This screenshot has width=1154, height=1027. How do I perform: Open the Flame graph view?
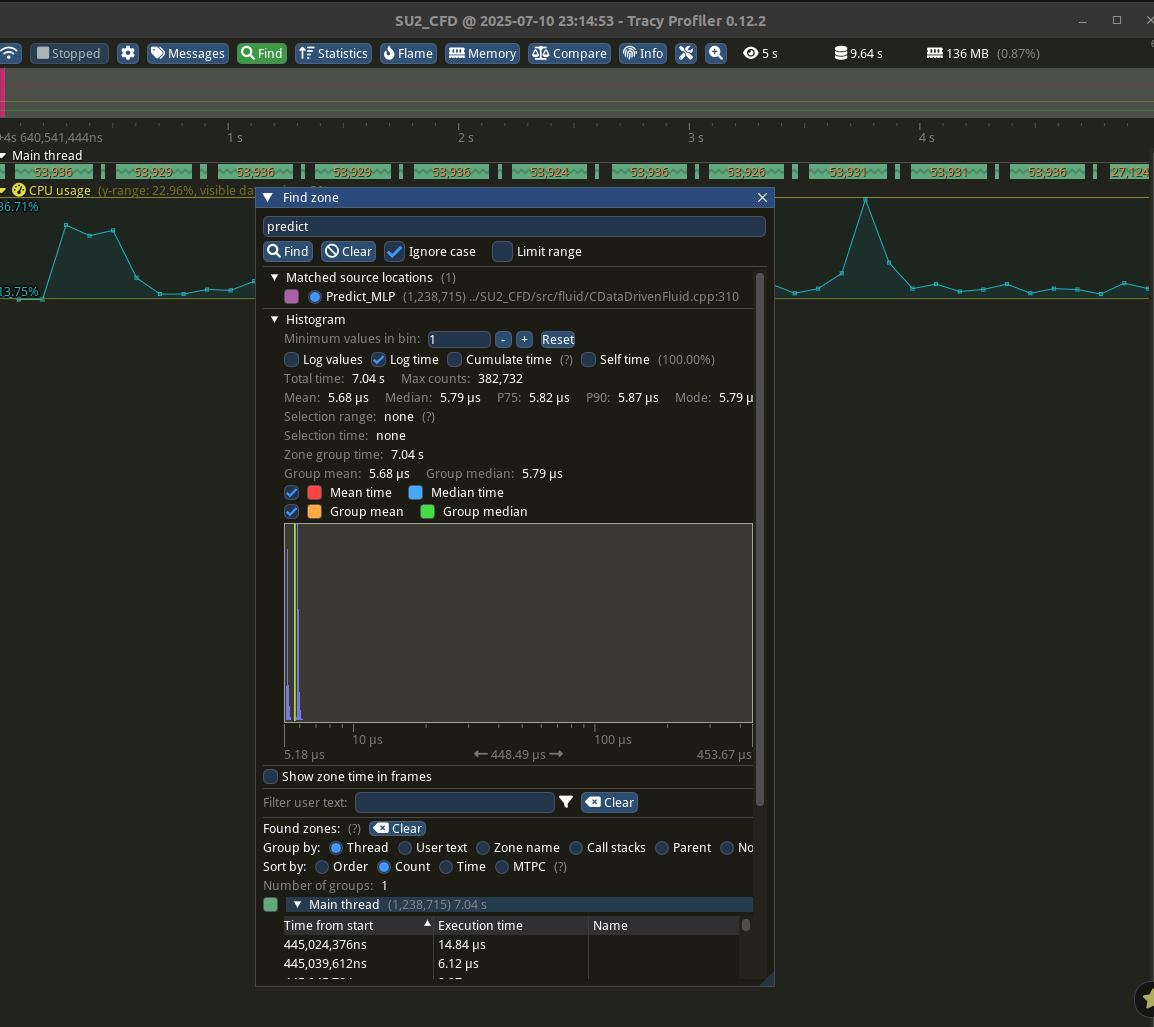pyautogui.click(x=408, y=53)
